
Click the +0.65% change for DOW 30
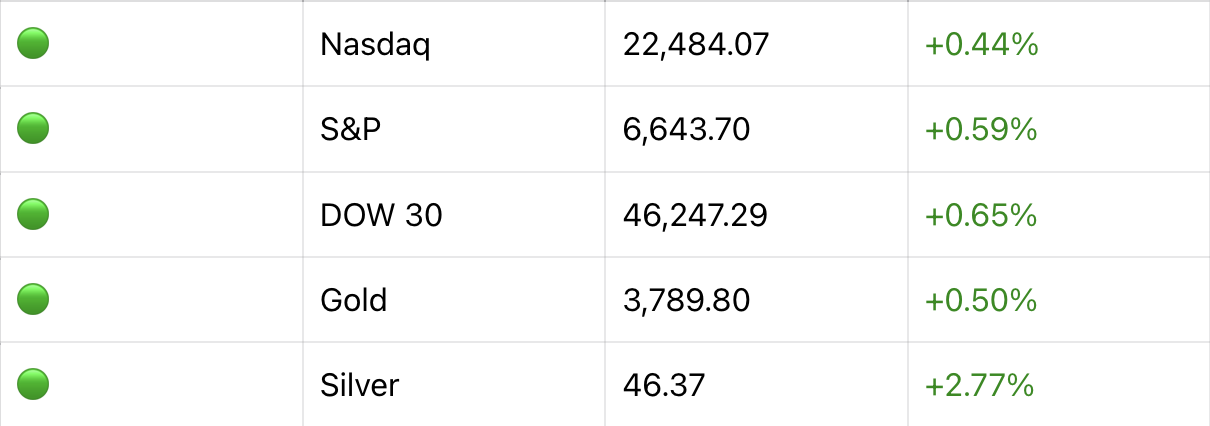[981, 214]
